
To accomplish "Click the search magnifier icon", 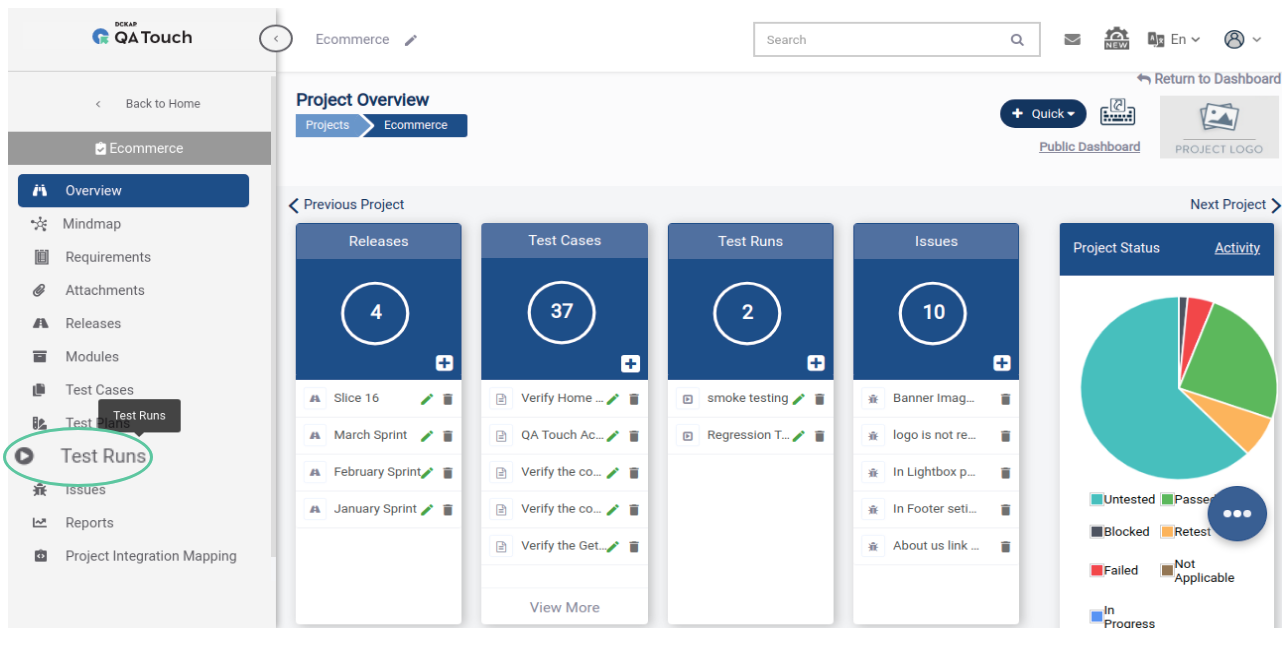I will pyautogui.click(x=1017, y=40).
